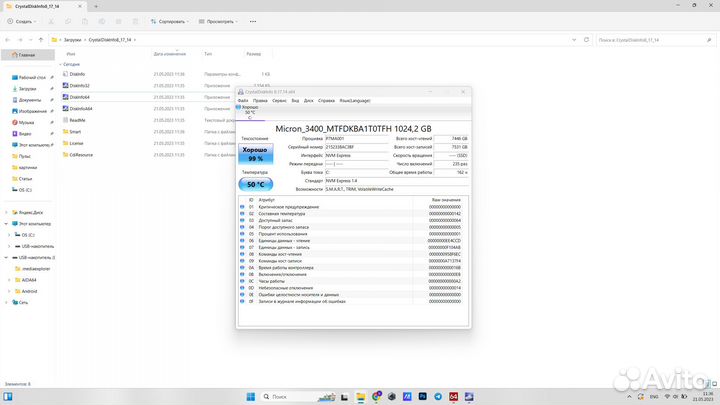Open the ReadMe text file
This screenshot has height=405, width=720.
point(78,120)
